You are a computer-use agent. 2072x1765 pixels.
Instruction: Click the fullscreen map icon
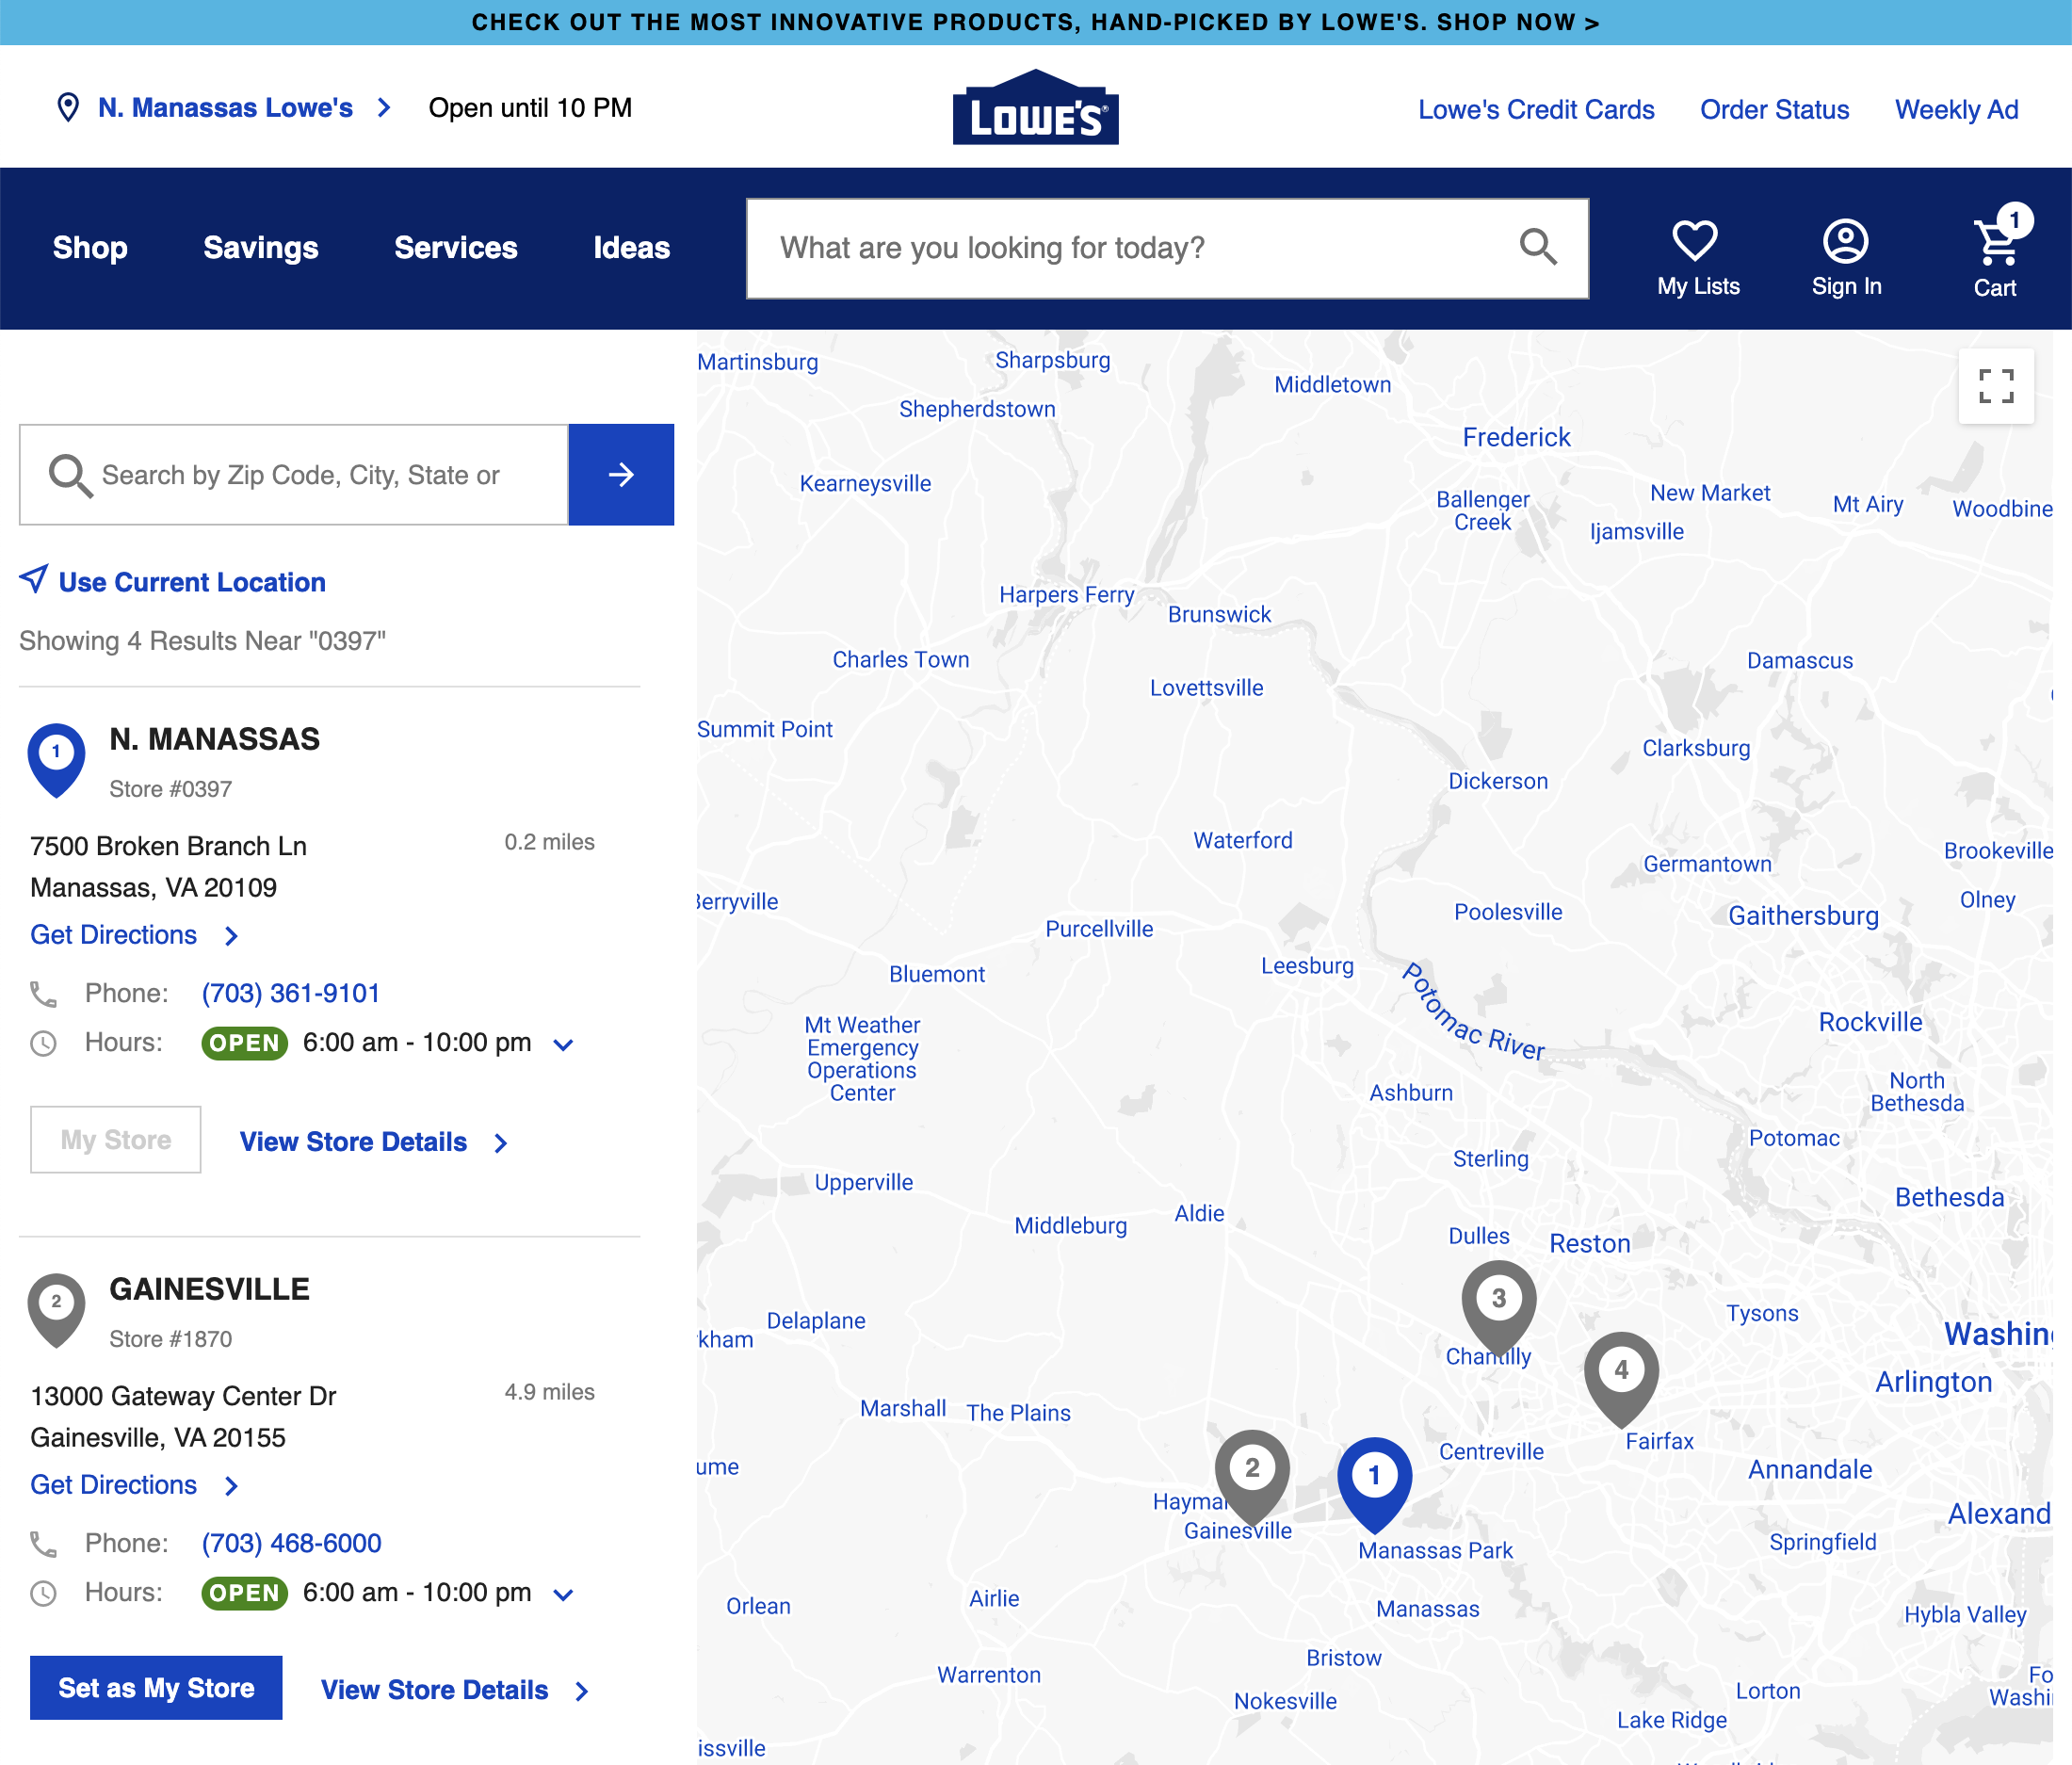(x=1996, y=386)
